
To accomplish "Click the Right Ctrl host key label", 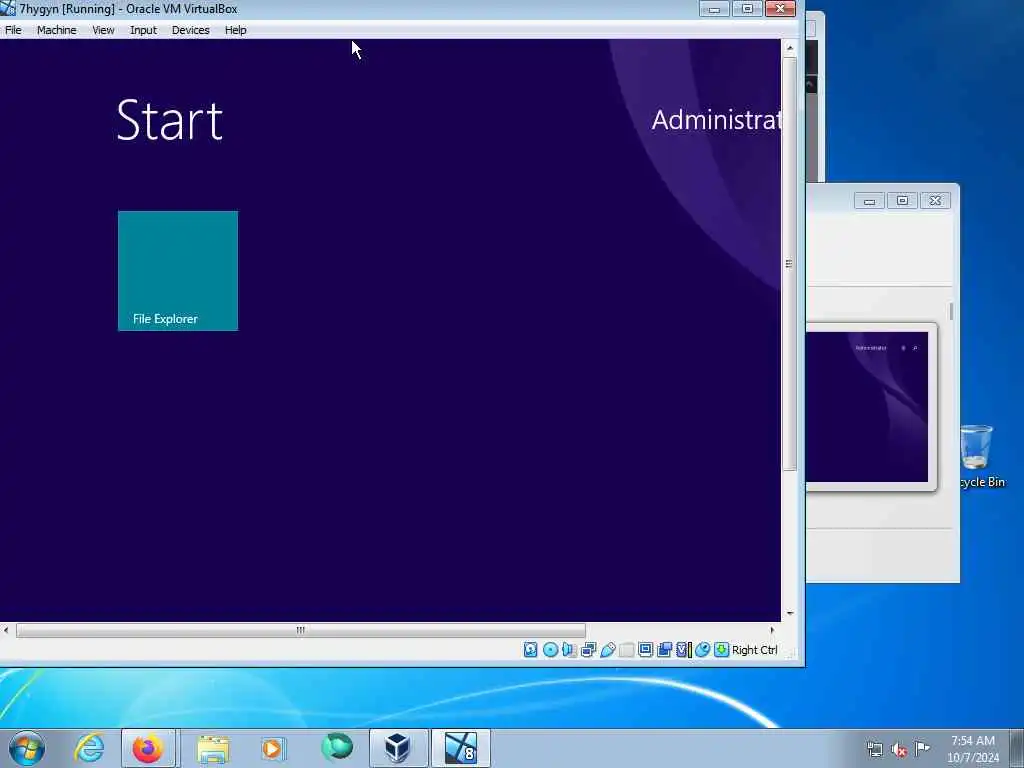I will click(x=755, y=650).
